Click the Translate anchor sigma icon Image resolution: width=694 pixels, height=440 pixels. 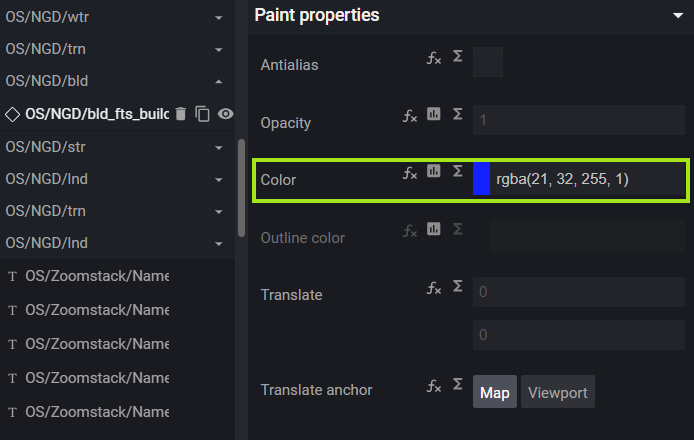point(457,384)
